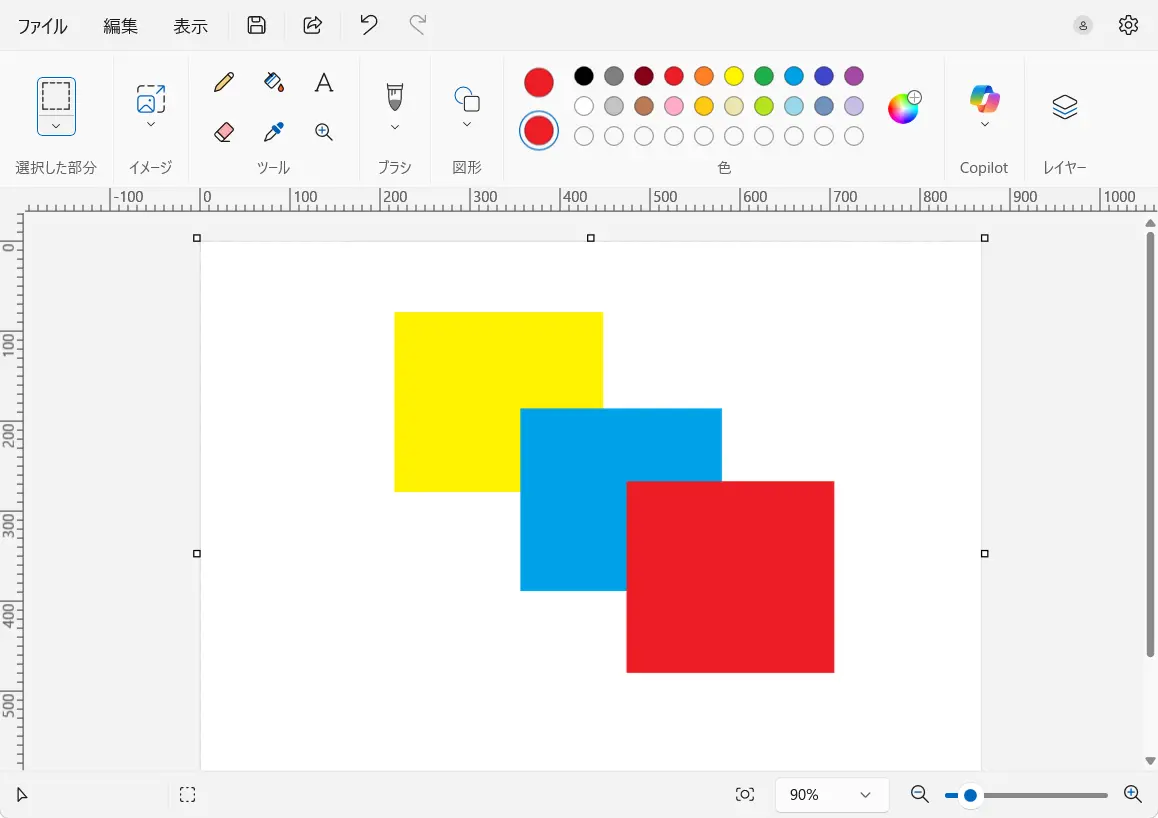Click the canvas bottom-right... right-middle resize handle

click(x=984, y=554)
